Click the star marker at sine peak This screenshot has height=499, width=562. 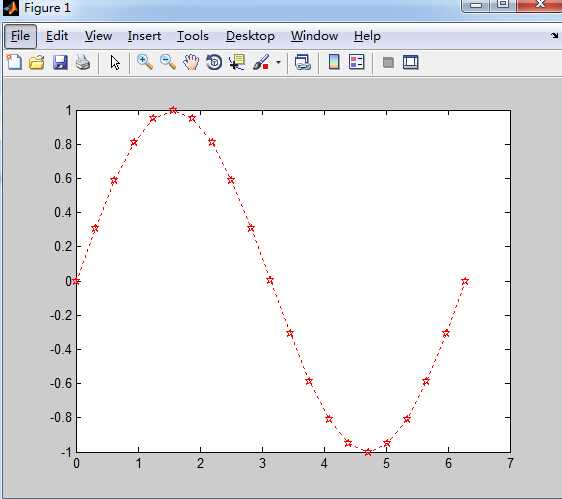(x=173, y=110)
